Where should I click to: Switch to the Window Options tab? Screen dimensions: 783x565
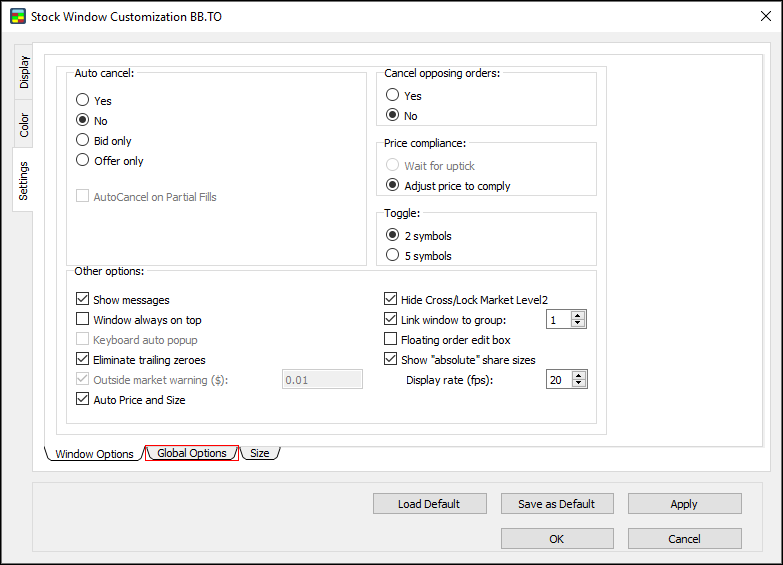94,454
